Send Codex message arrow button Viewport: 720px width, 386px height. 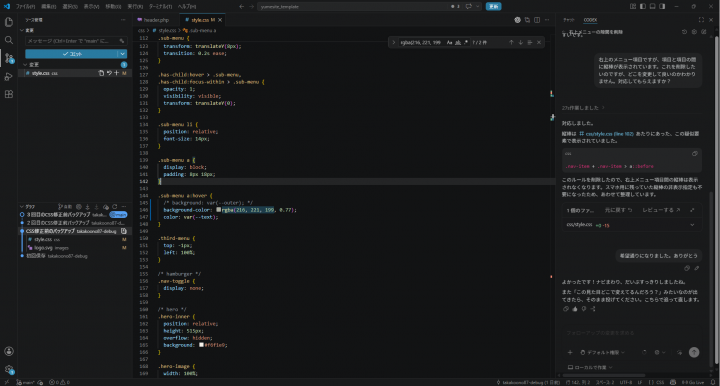(x=694, y=352)
